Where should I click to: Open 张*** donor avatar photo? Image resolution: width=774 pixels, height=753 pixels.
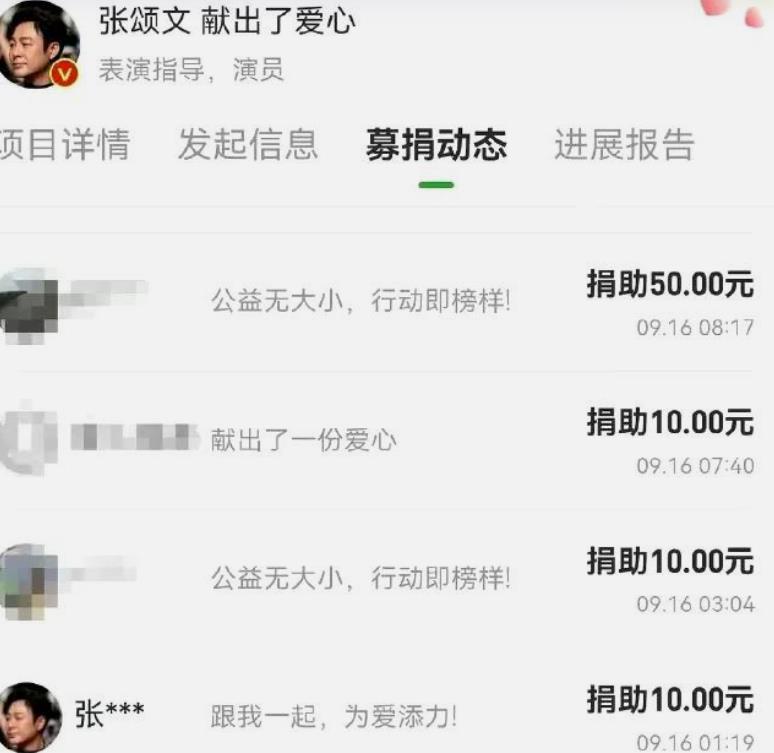(31, 717)
